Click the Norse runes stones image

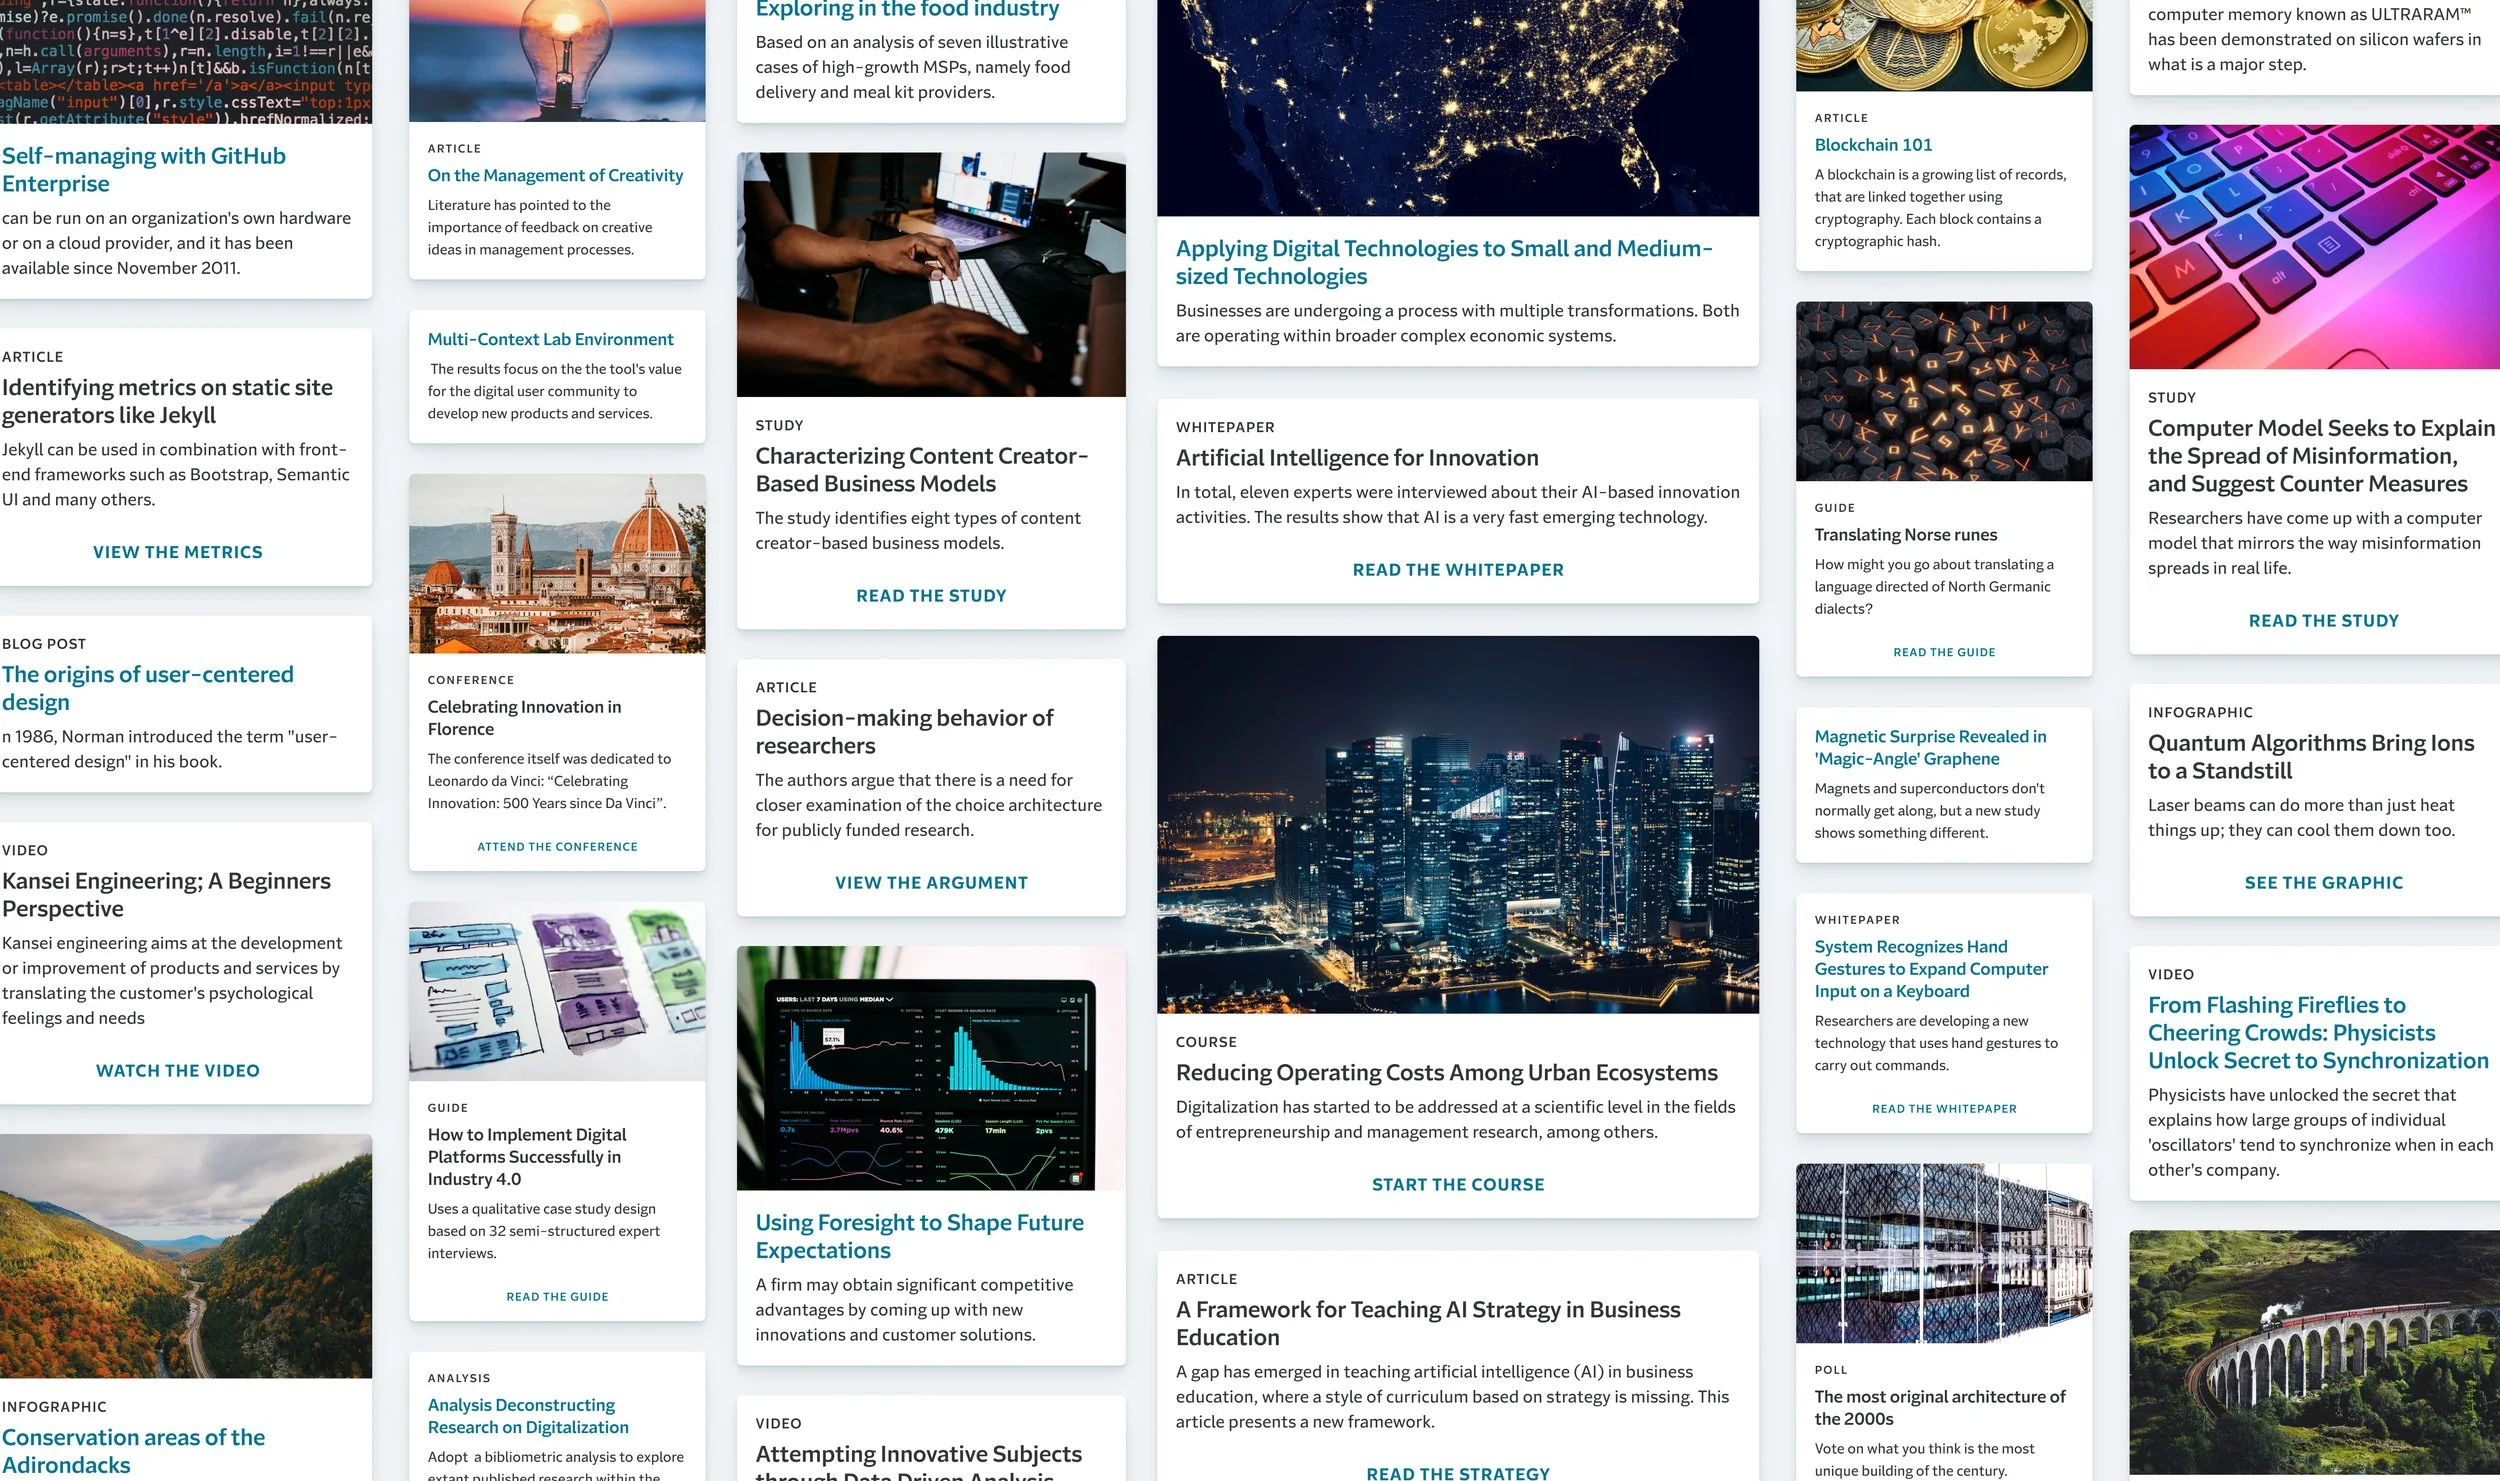click(x=1943, y=391)
